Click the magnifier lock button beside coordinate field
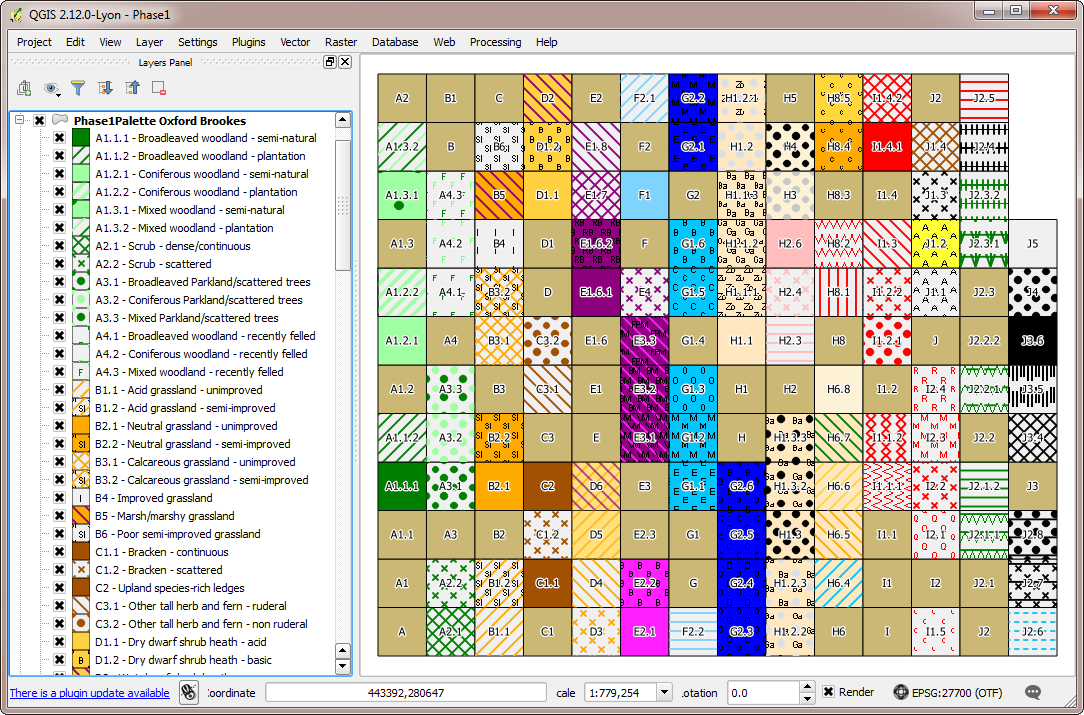This screenshot has width=1084, height=715. [x=188, y=692]
